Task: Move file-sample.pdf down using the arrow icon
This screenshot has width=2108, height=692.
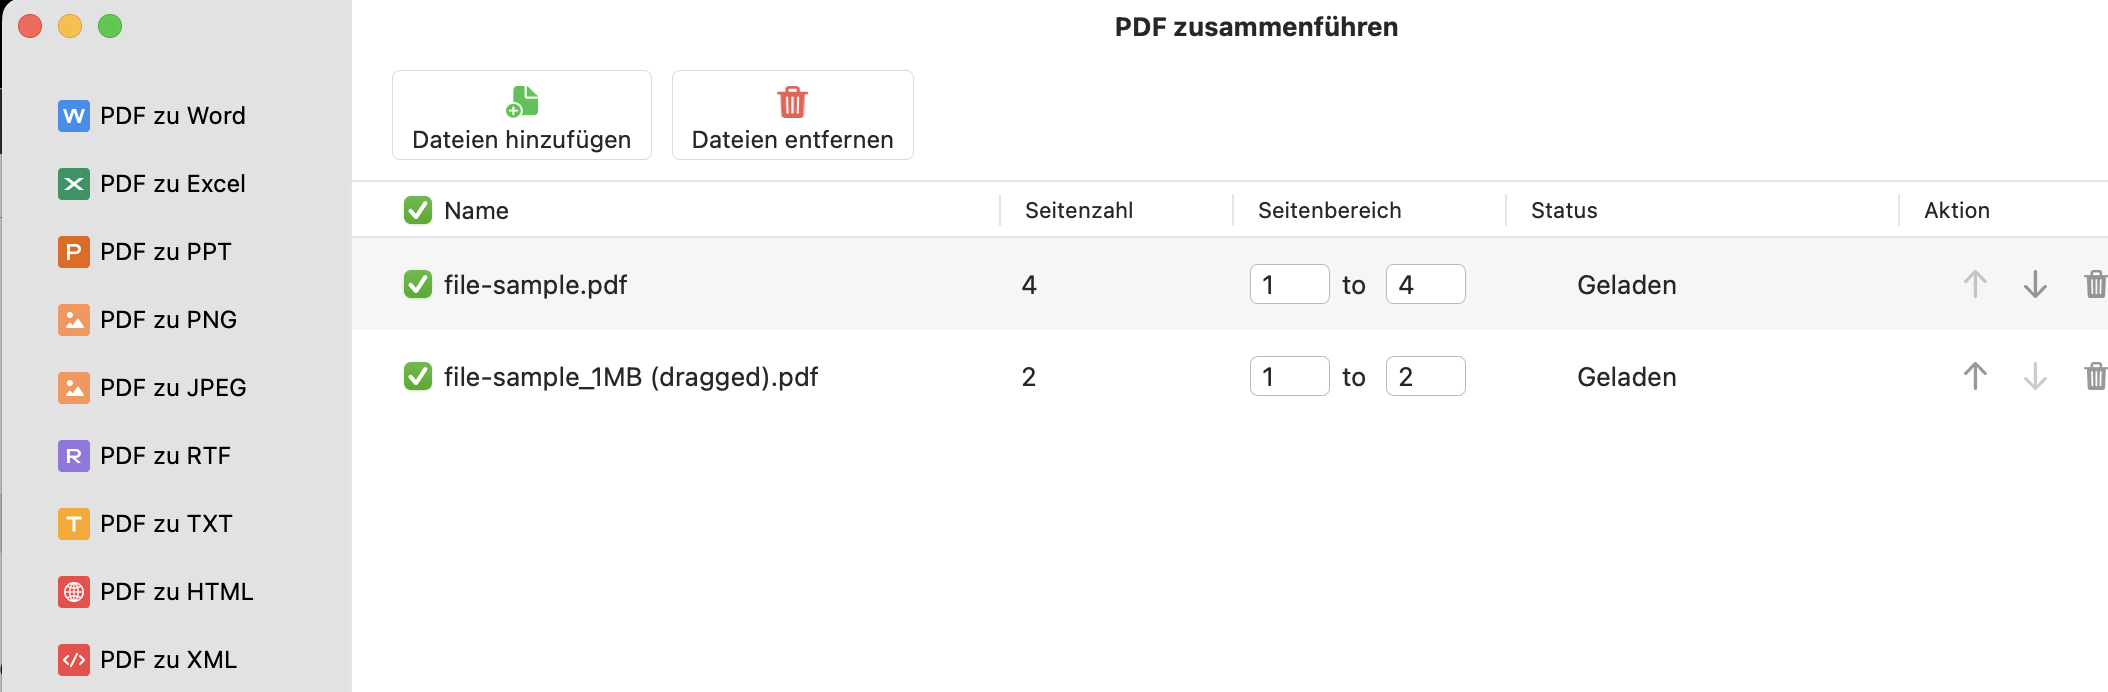Action: pyautogui.click(x=2035, y=284)
